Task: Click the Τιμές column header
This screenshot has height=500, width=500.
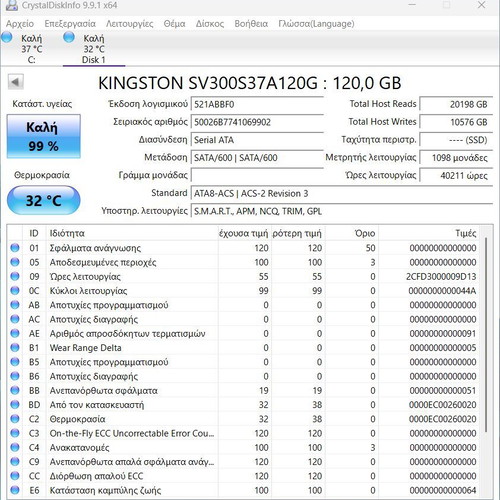Action: coord(429,233)
